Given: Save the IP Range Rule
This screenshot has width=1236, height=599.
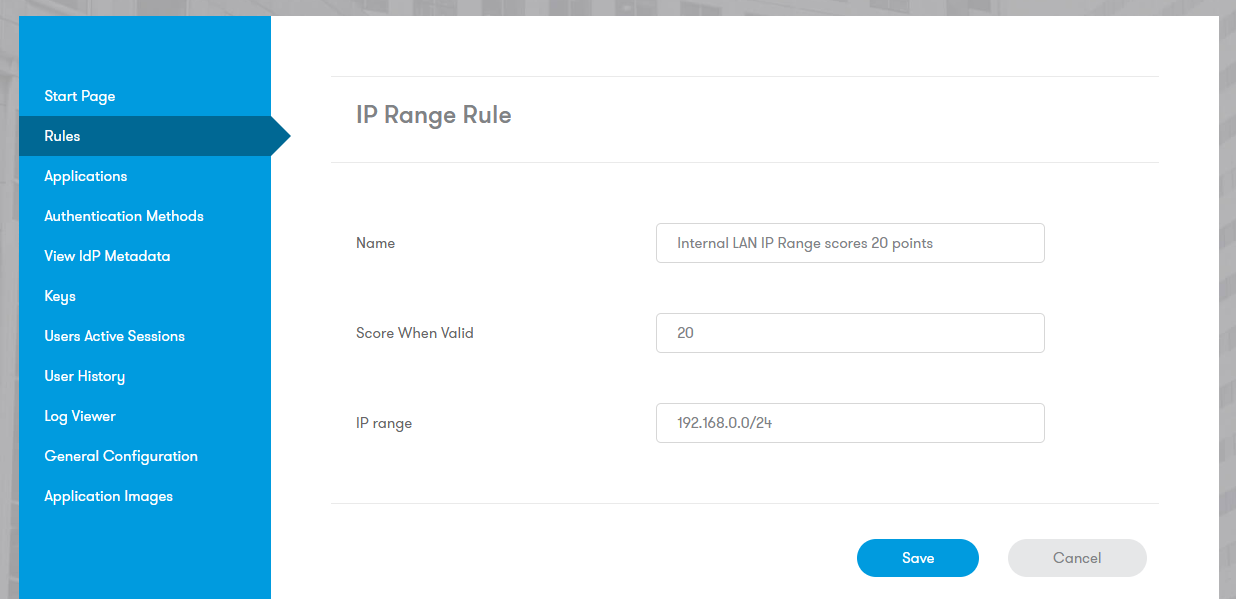Looking at the screenshot, I should tap(917, 558).
